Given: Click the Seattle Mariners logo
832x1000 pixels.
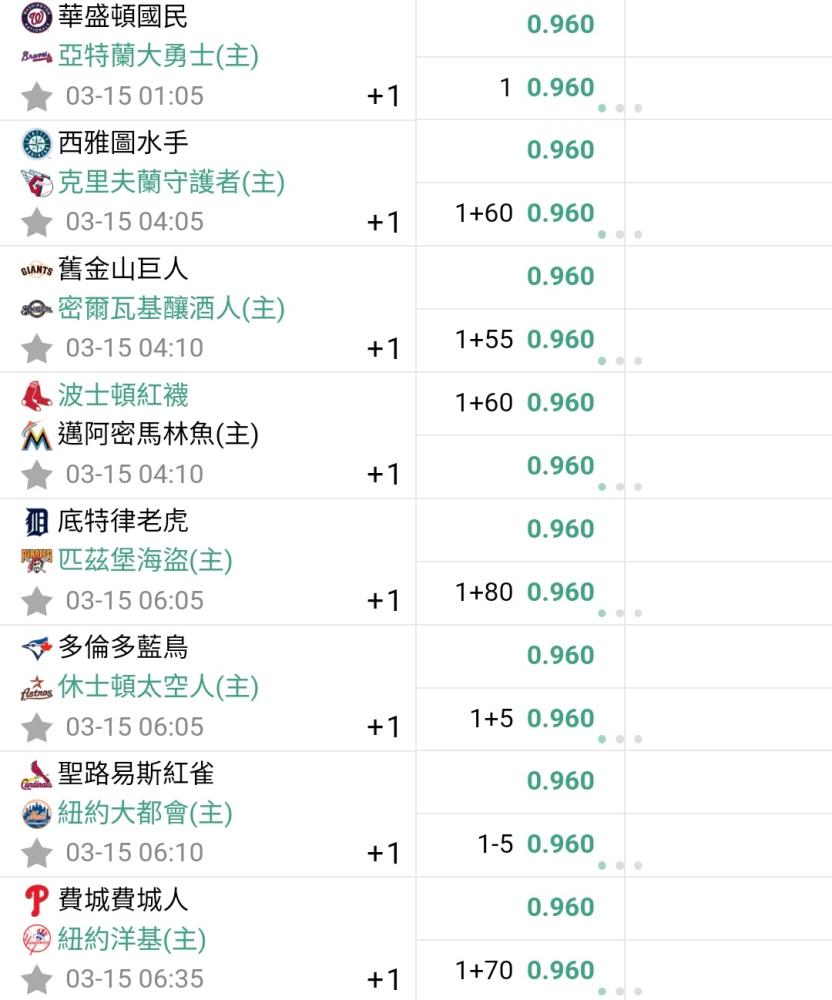Looking at the screenshot, I should tap(36, 143).
